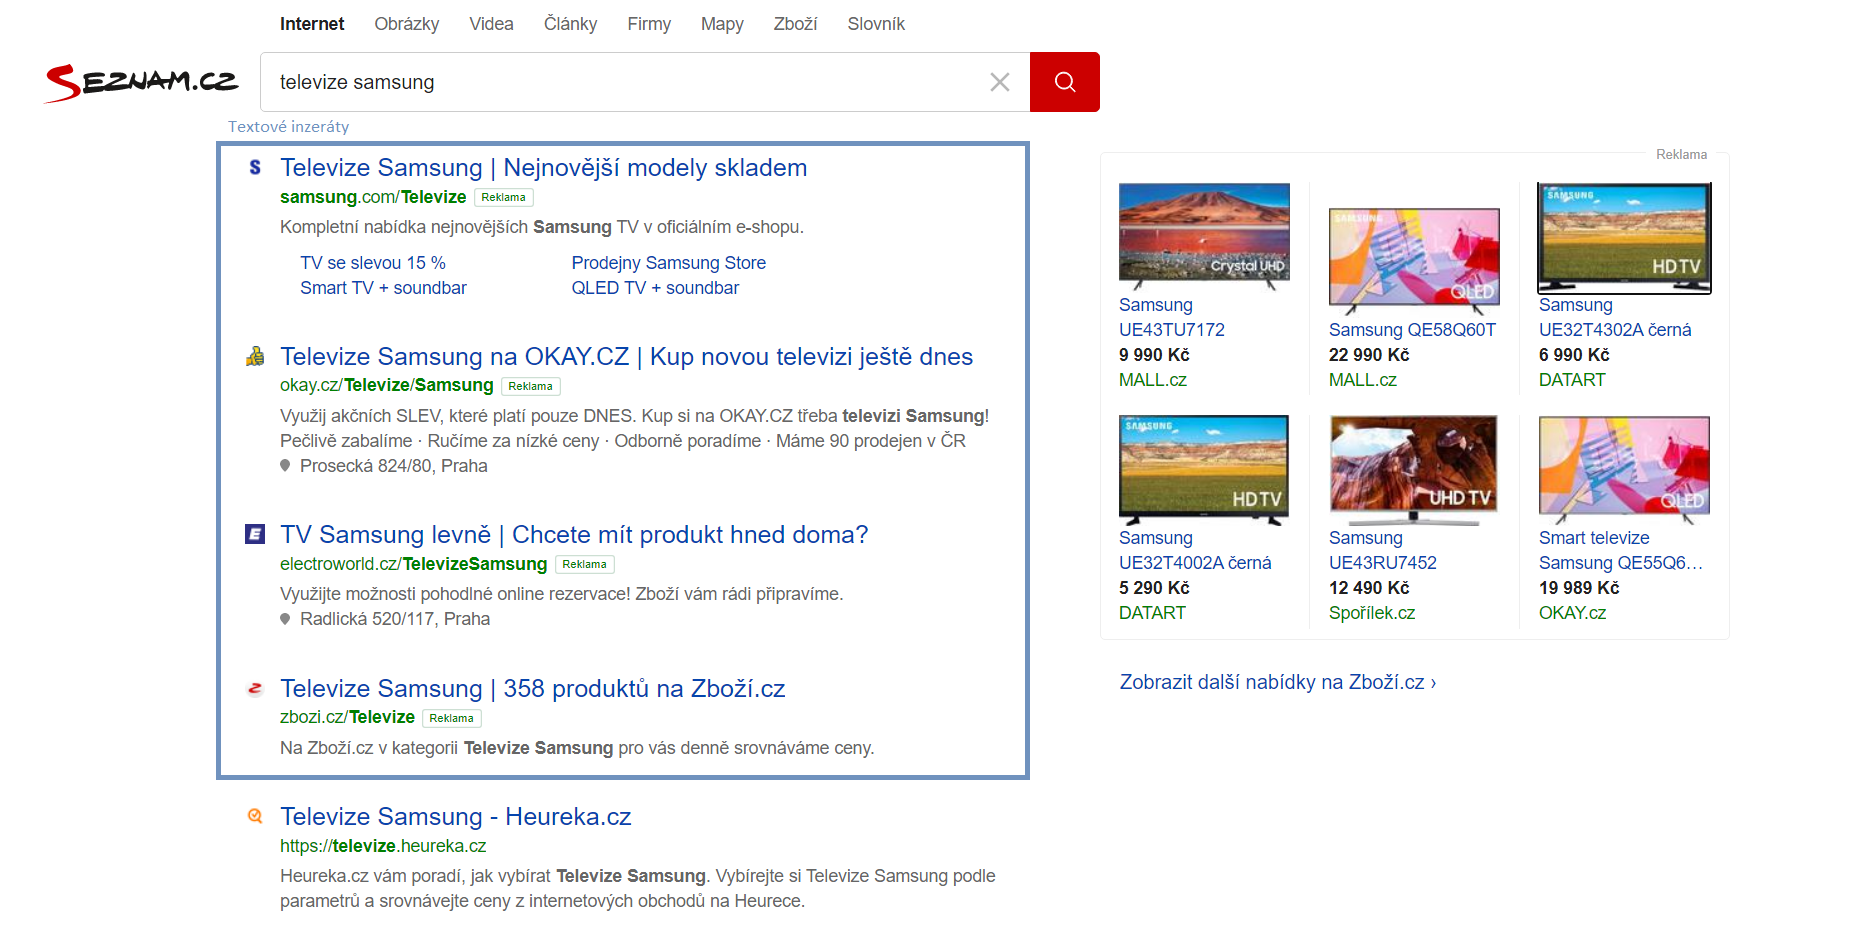
Task: Click the Seznam.cz logo
Action: 142,82
